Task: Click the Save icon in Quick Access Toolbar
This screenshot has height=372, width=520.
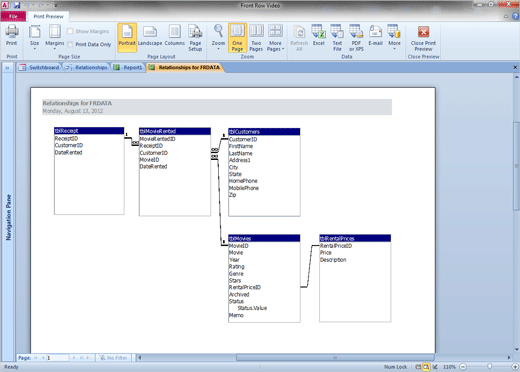Action: click(x=17, y=5)
